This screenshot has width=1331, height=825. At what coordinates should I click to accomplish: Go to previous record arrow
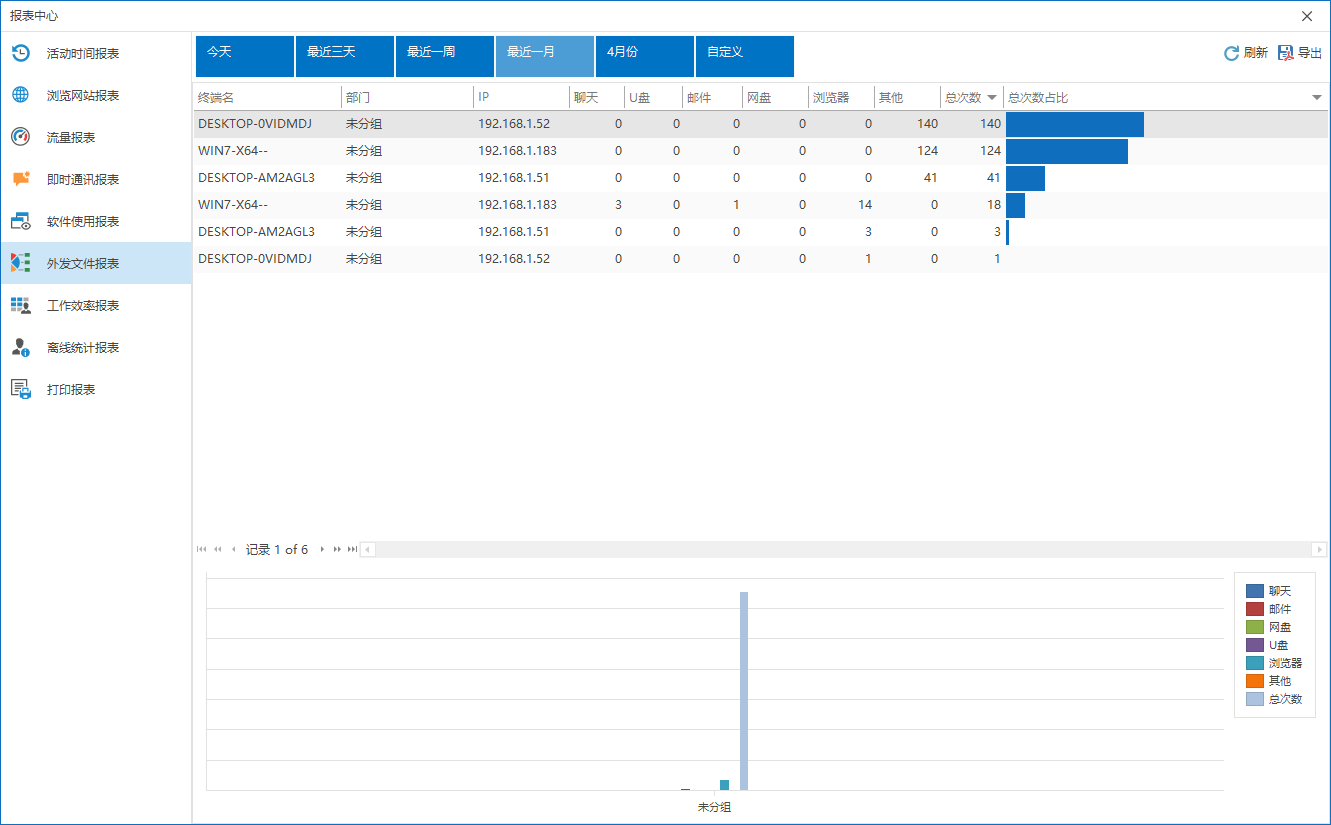click(x=233, y=549)
